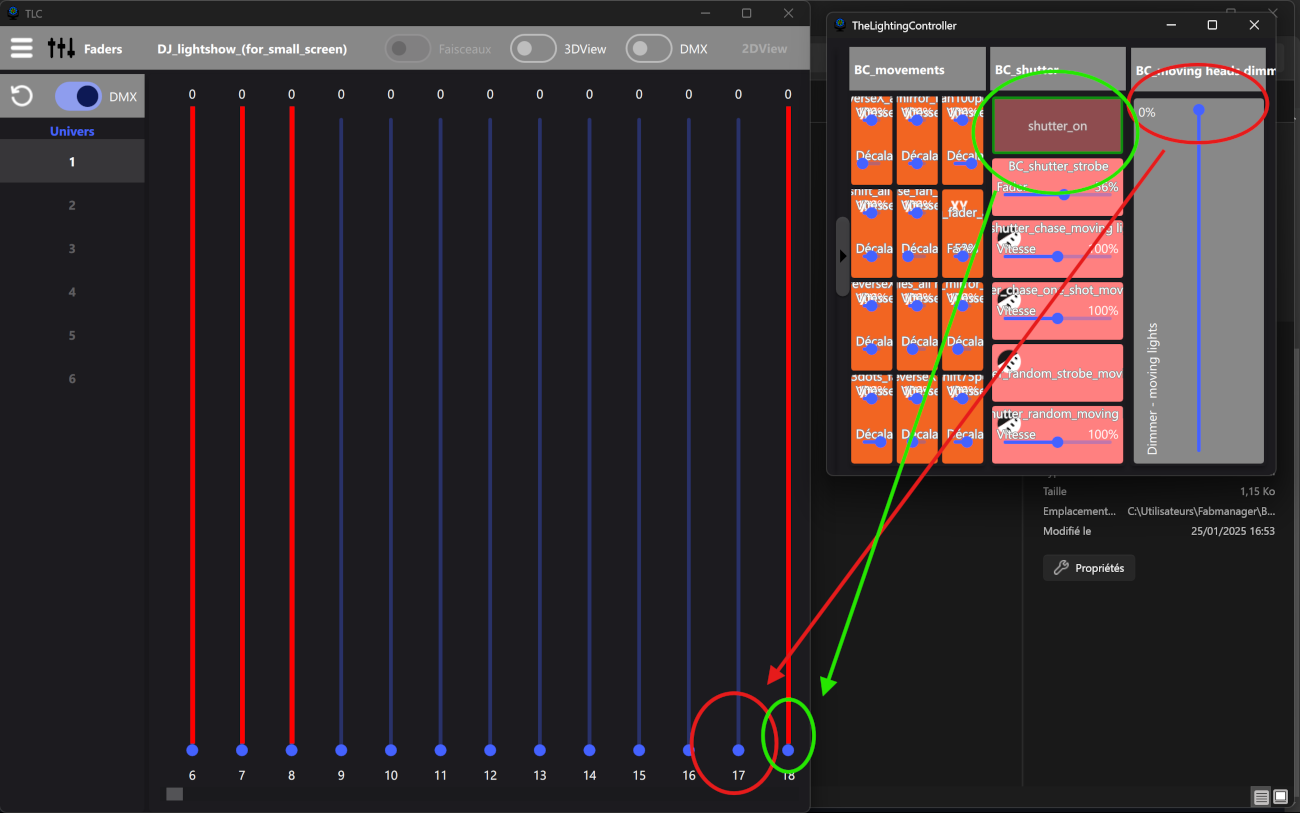The width and height of the screenshot is (1300, 813).
Task: Click channel 10 fader handle
Action: click(x=390, y=750)
